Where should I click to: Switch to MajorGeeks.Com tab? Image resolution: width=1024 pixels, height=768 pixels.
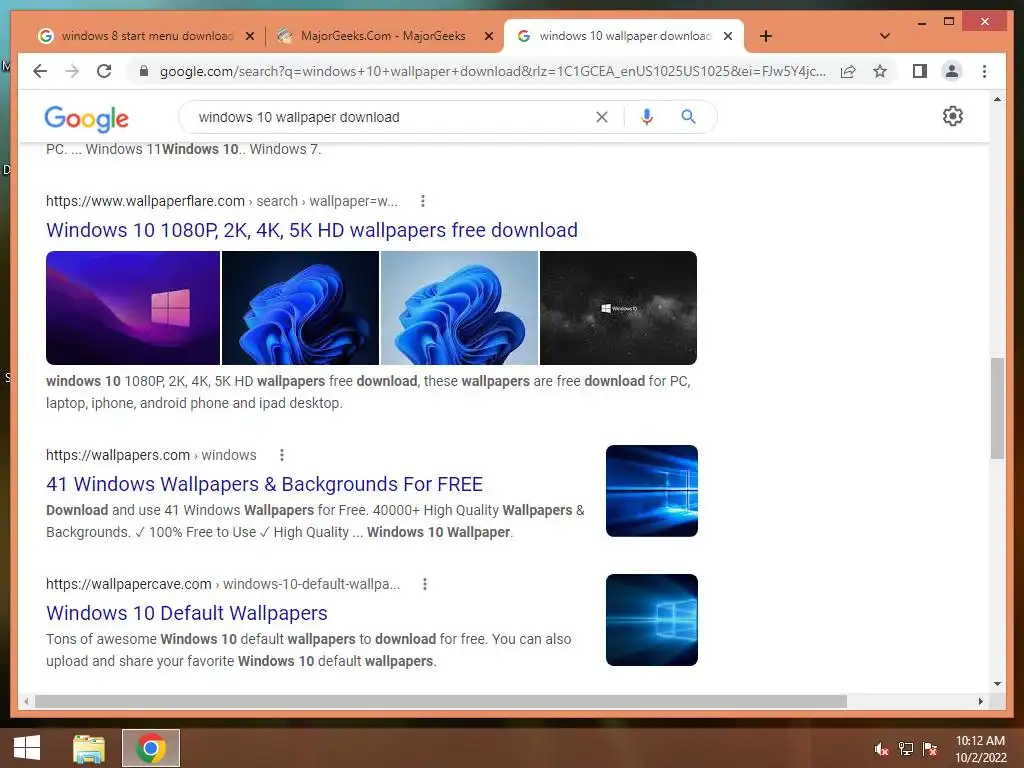point(382,36)
